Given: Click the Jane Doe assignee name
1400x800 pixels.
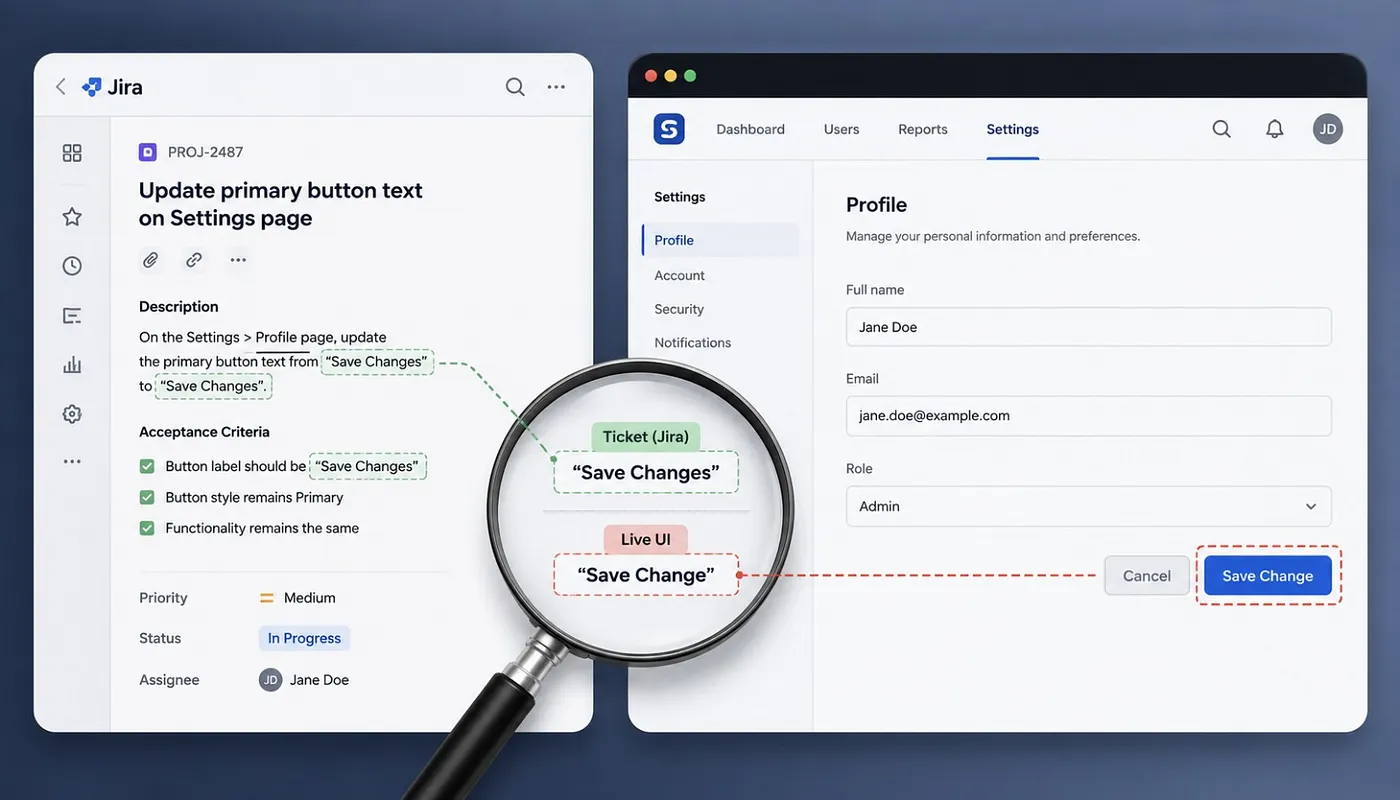Looking at the screenshot, I should pos(319,680).
